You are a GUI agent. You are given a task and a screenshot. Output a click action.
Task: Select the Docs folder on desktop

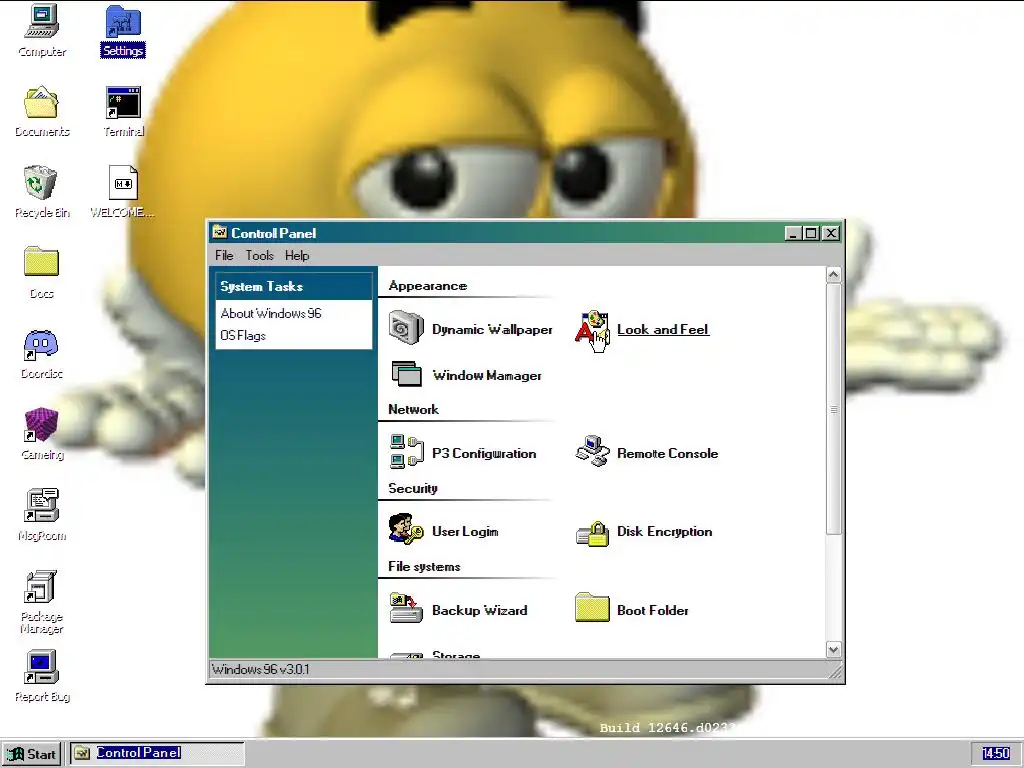click(41, 261)
